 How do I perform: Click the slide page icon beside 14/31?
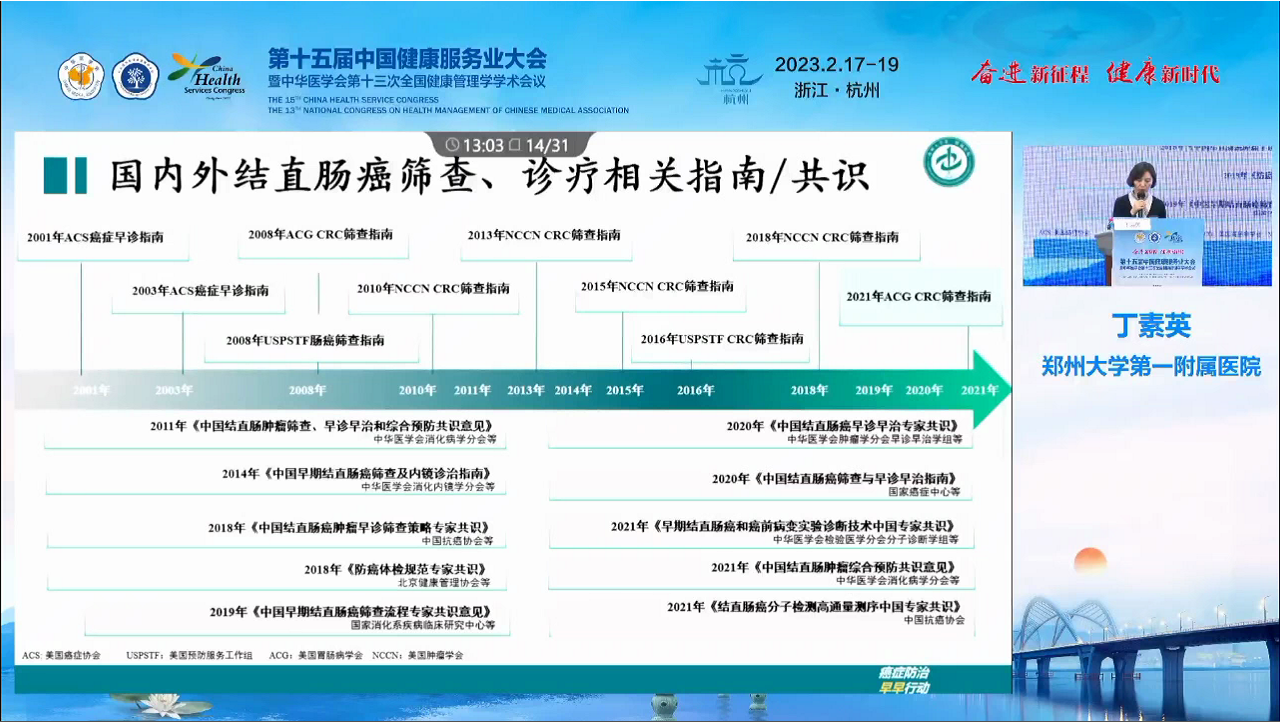(515, 146)
